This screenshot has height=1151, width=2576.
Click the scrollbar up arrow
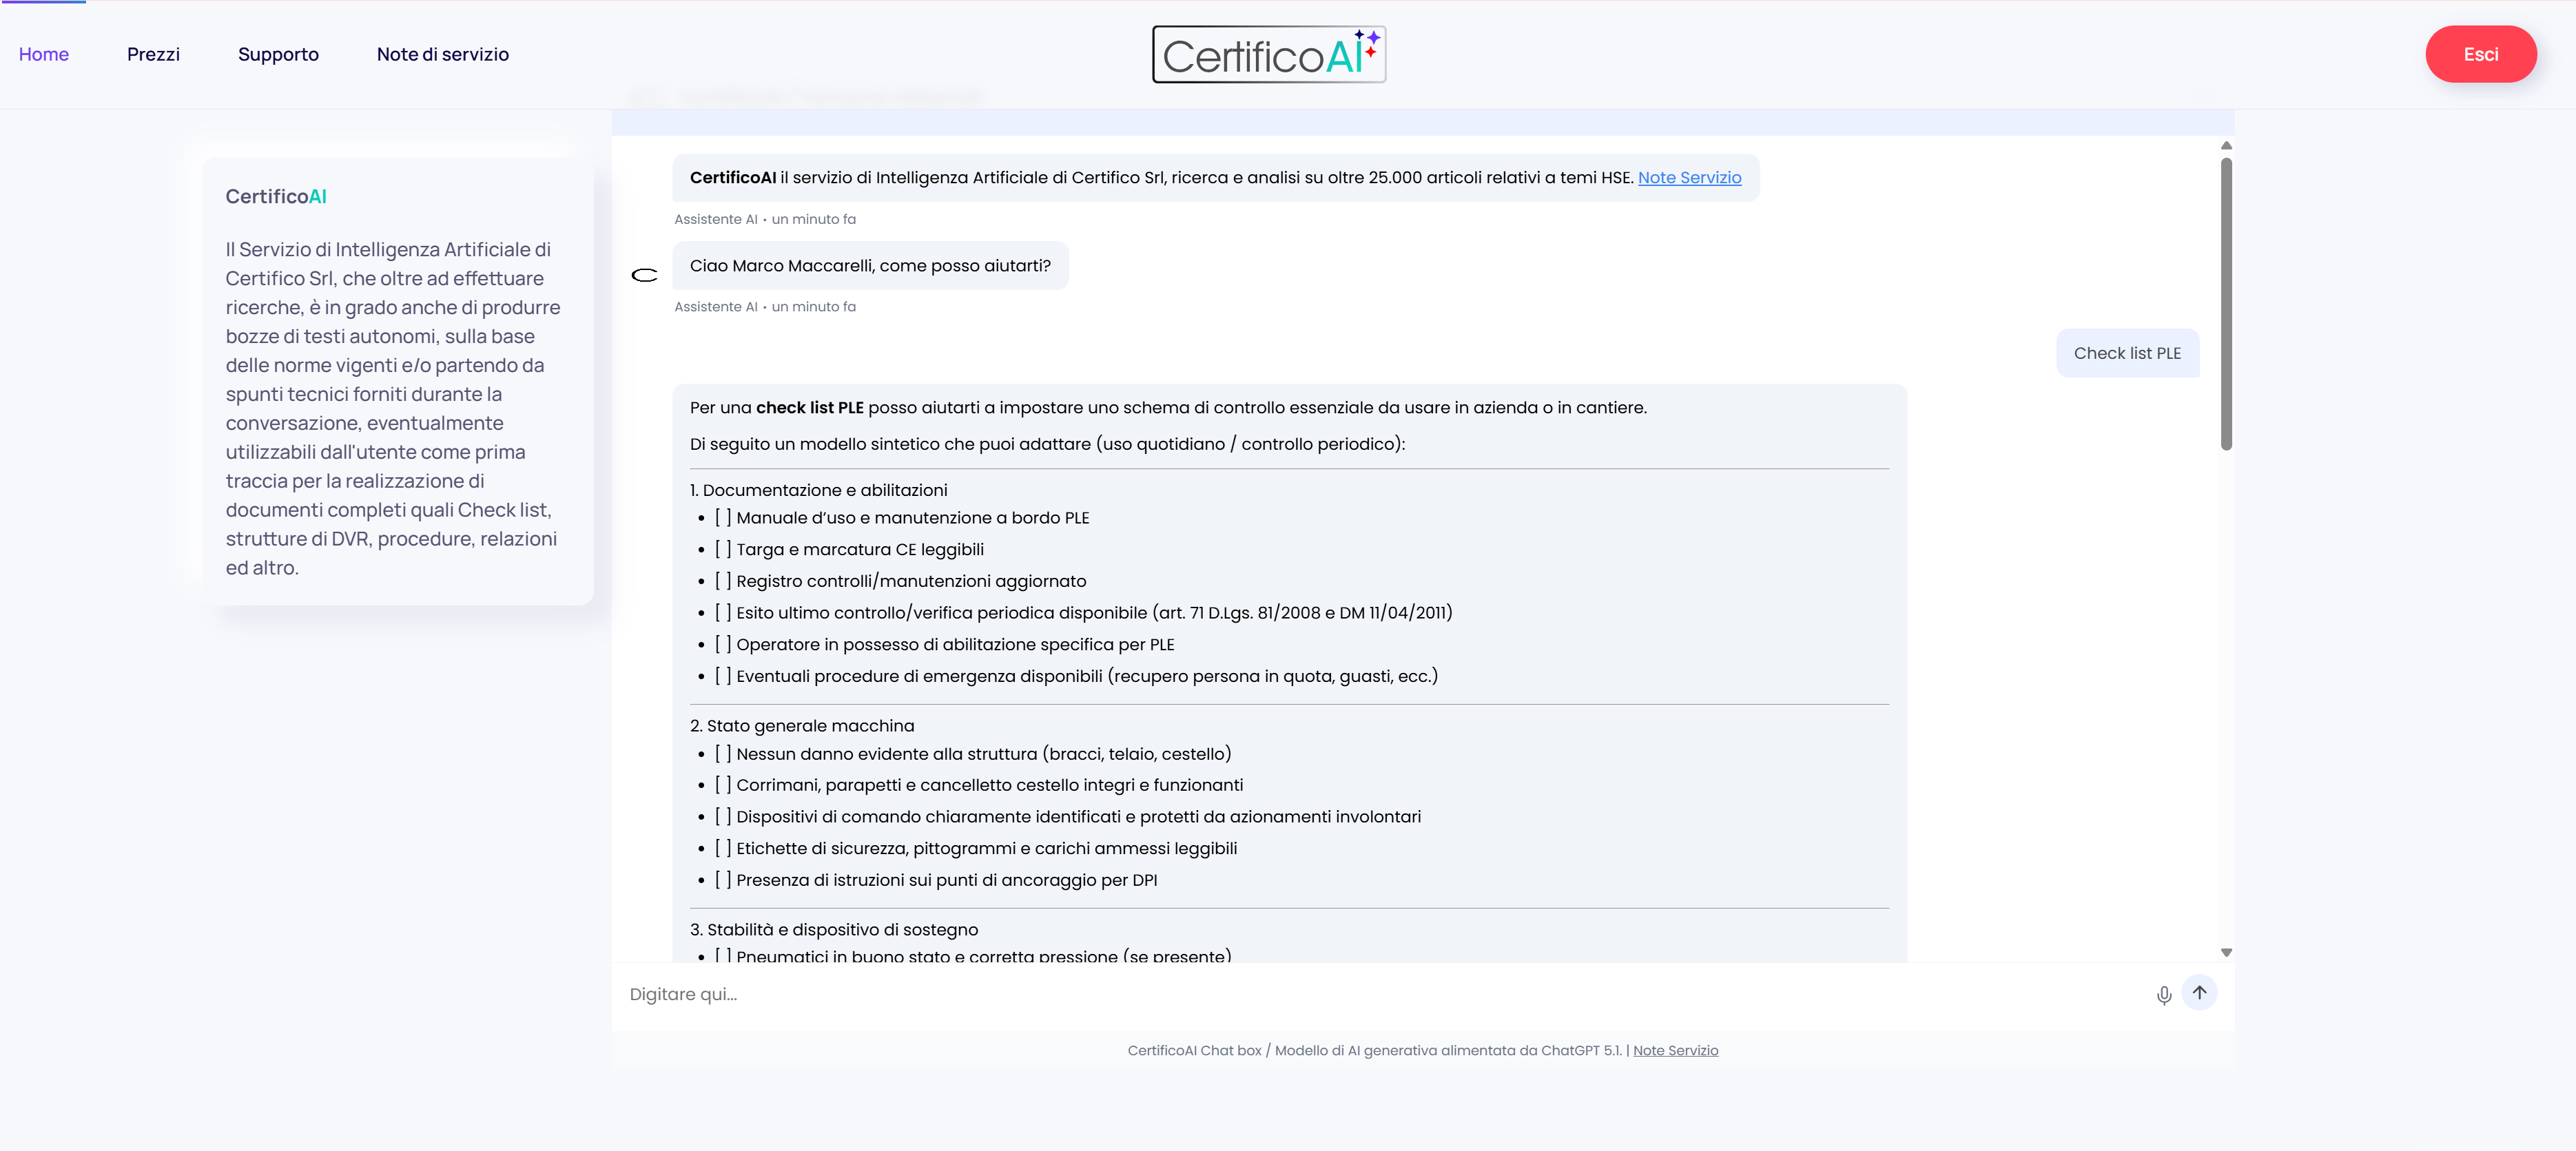(2225, 146)
